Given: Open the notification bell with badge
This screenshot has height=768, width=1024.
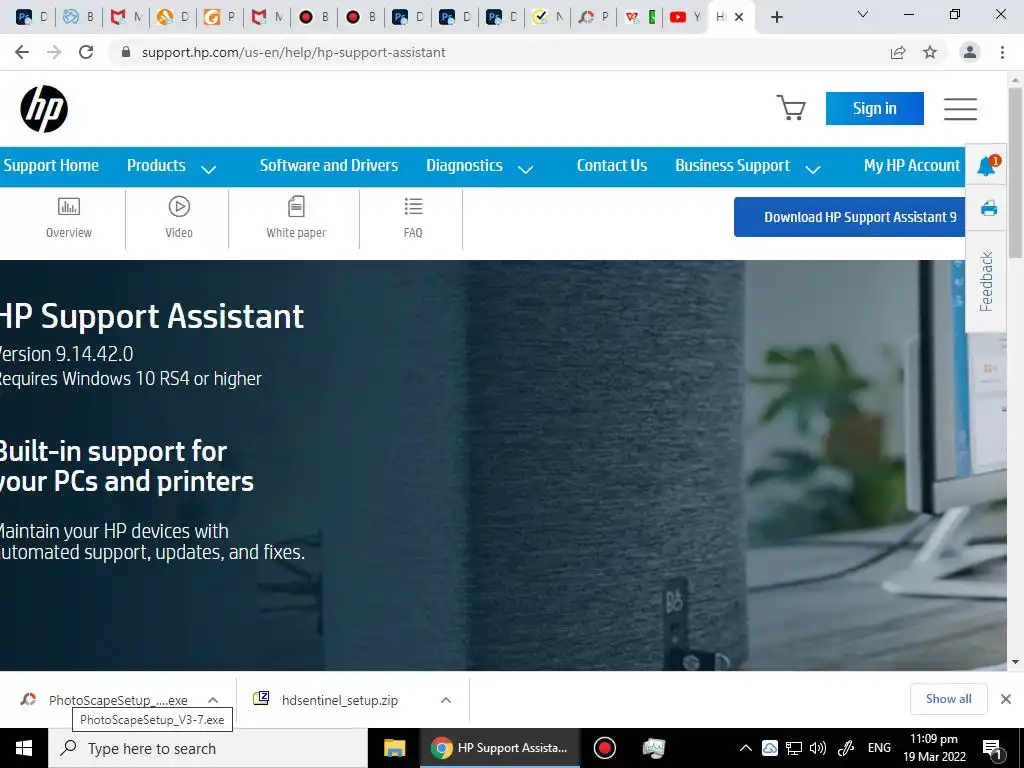Looking at the screenshot, I should tap(987, 166).
